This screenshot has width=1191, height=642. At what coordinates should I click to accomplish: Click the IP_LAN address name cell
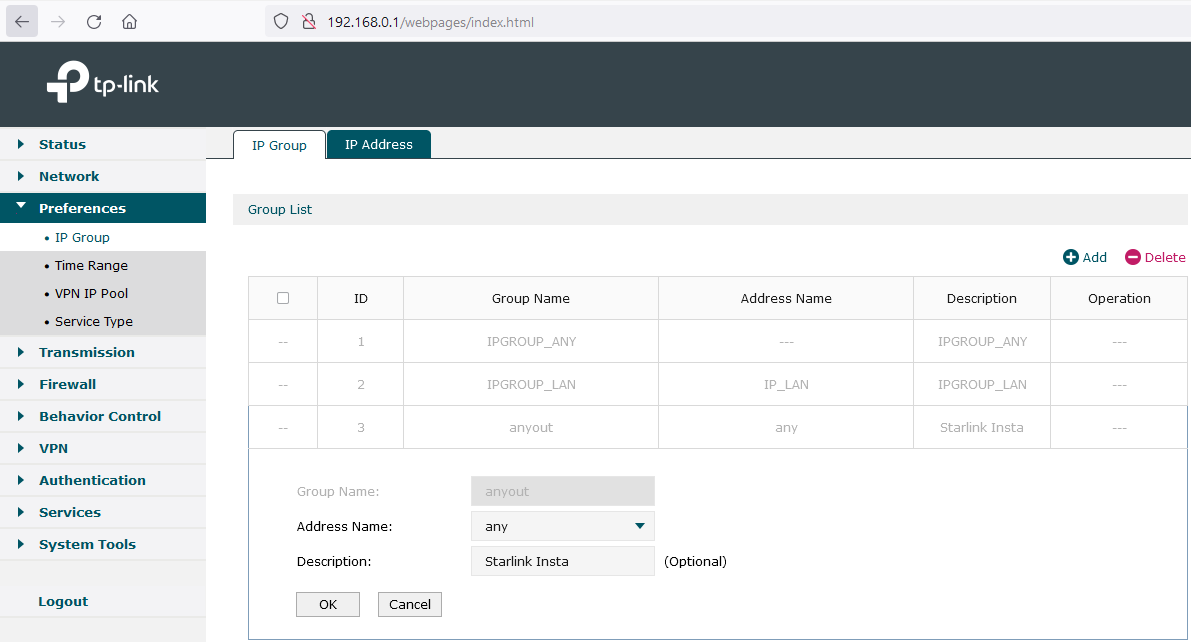[x=786, y=384]
